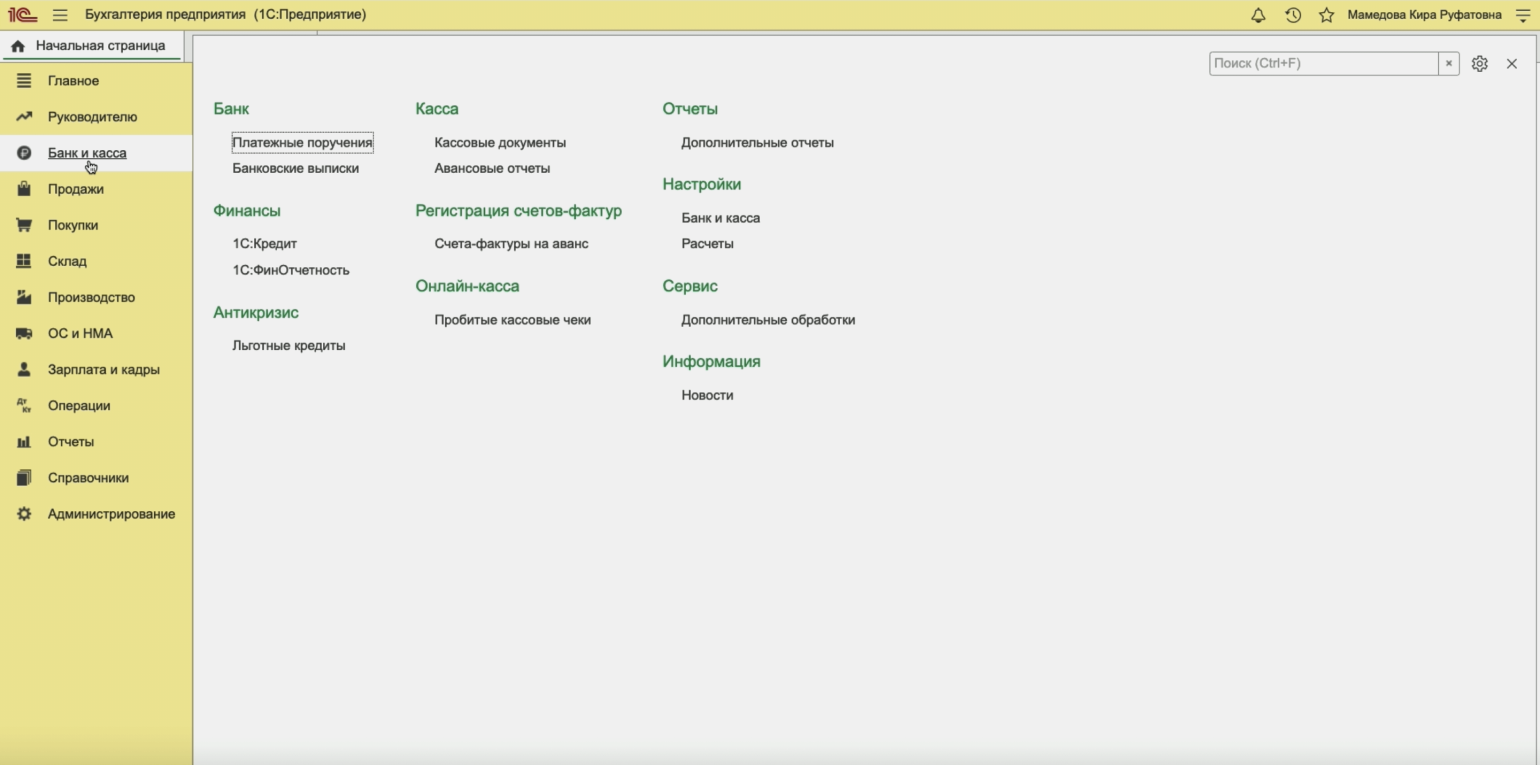
Task: Click the Руководителю chart icon
Action: coord(24,117)
